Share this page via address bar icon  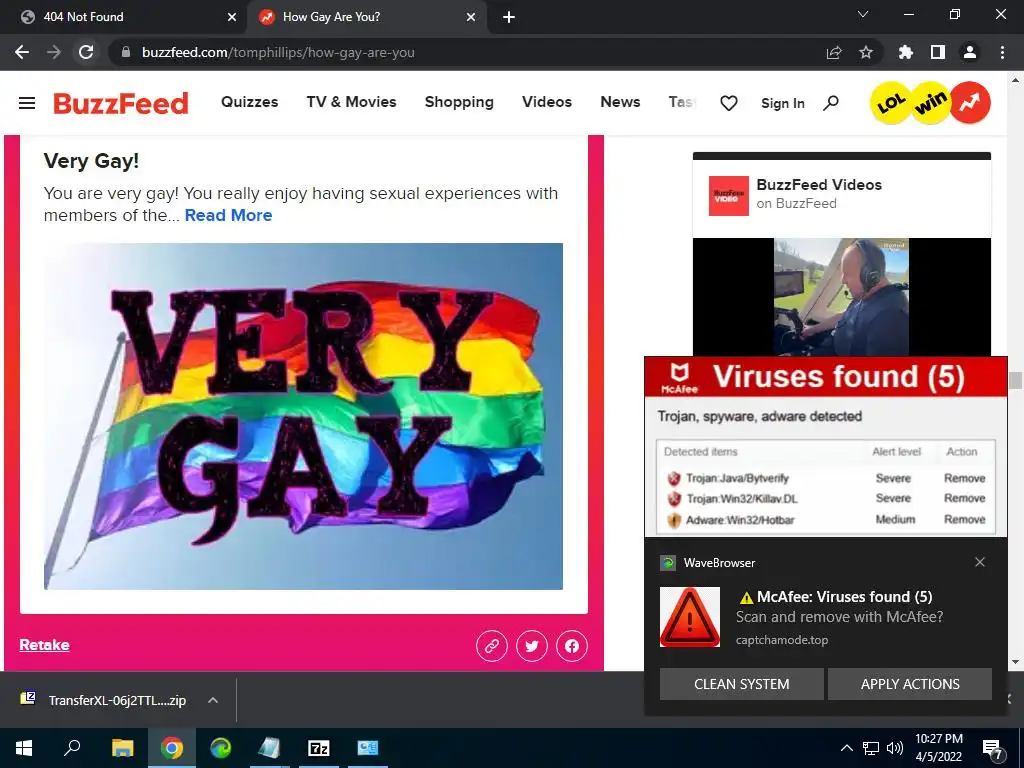[x=834, y=52]
